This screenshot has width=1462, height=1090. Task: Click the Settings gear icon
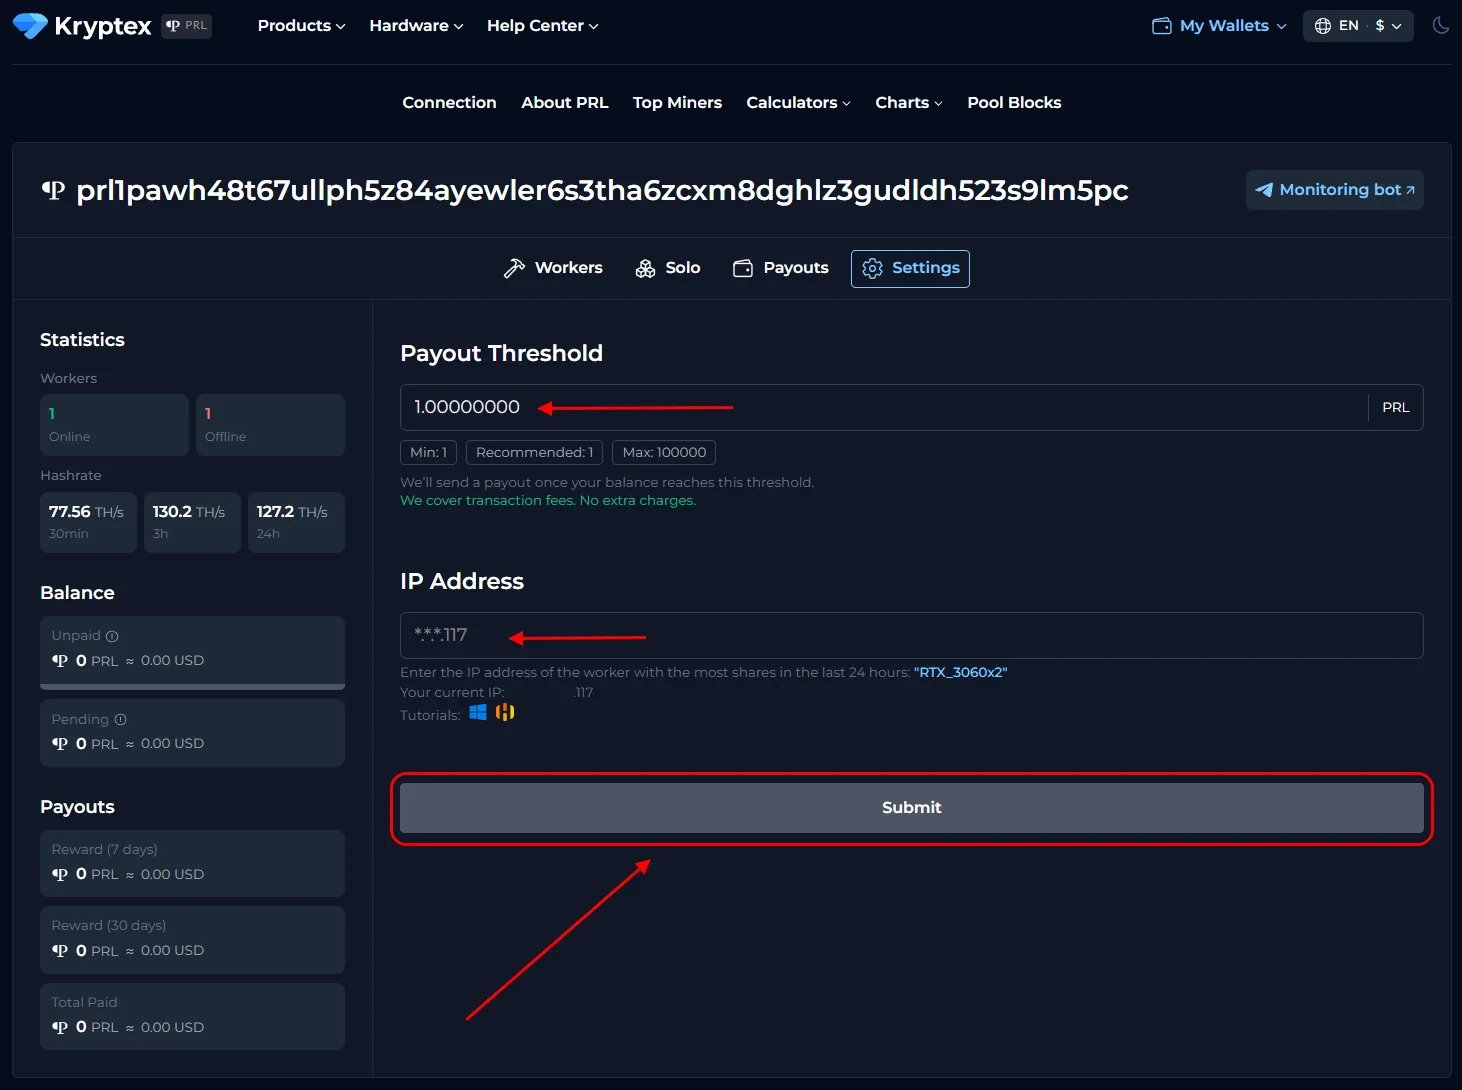[x=872, y=268]
